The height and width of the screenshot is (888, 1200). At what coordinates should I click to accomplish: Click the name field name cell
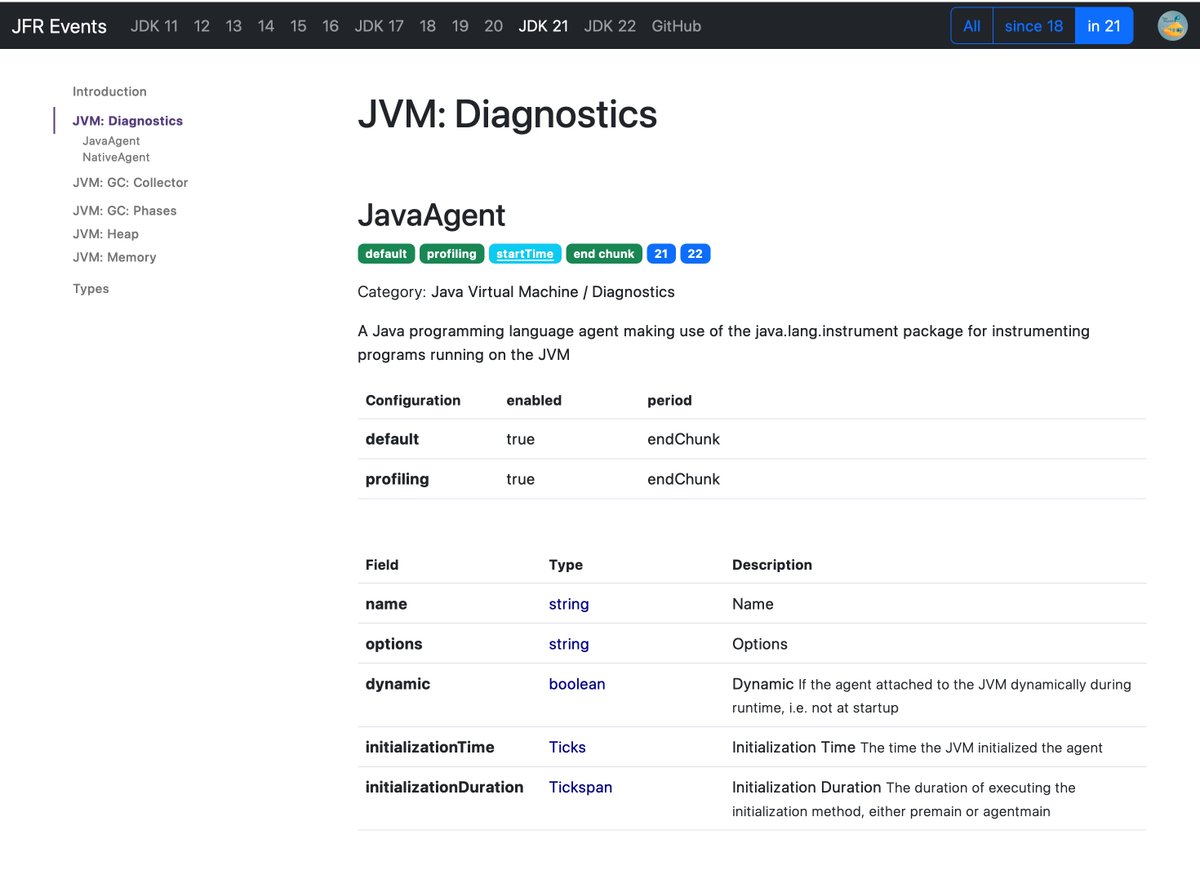[x=386, y=604]
